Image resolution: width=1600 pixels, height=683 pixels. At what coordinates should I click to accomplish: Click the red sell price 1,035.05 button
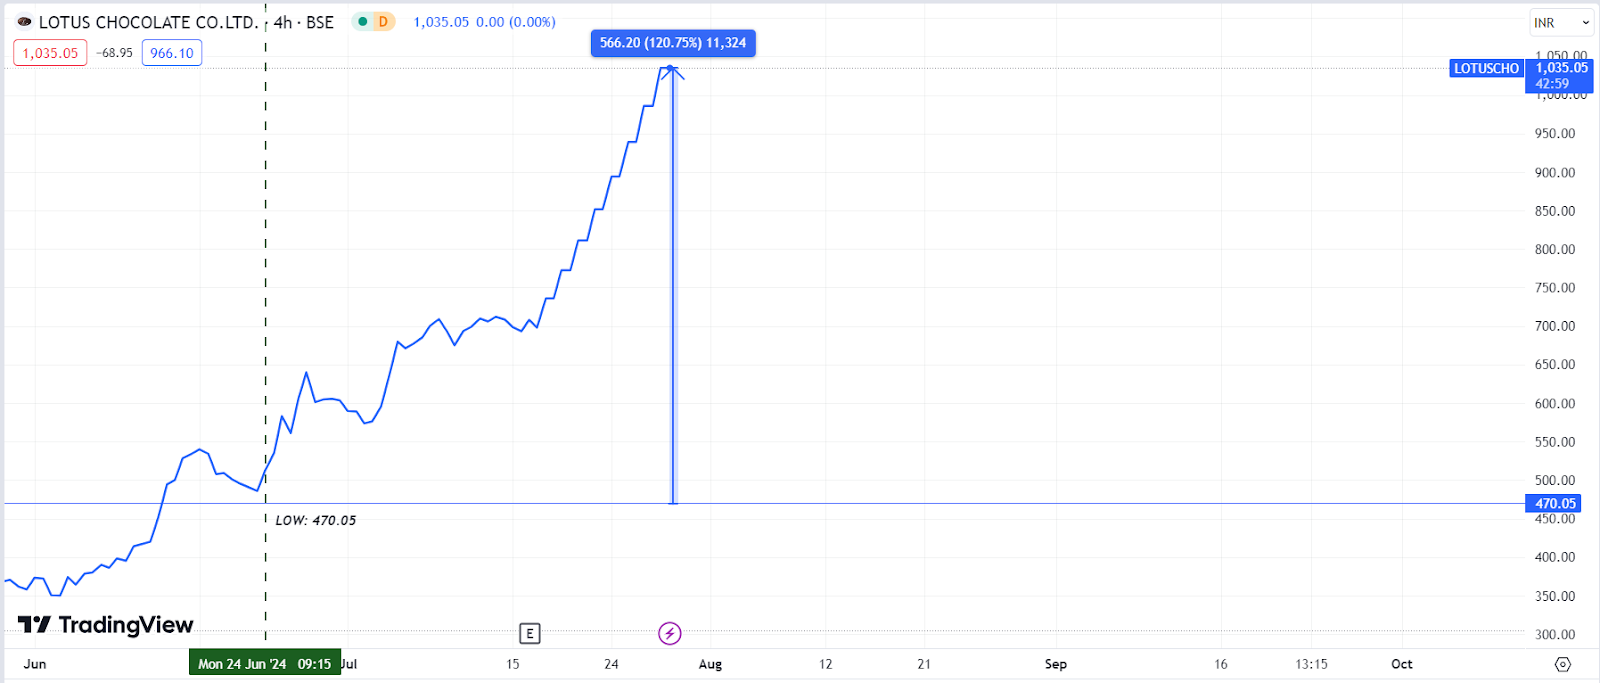50,53
